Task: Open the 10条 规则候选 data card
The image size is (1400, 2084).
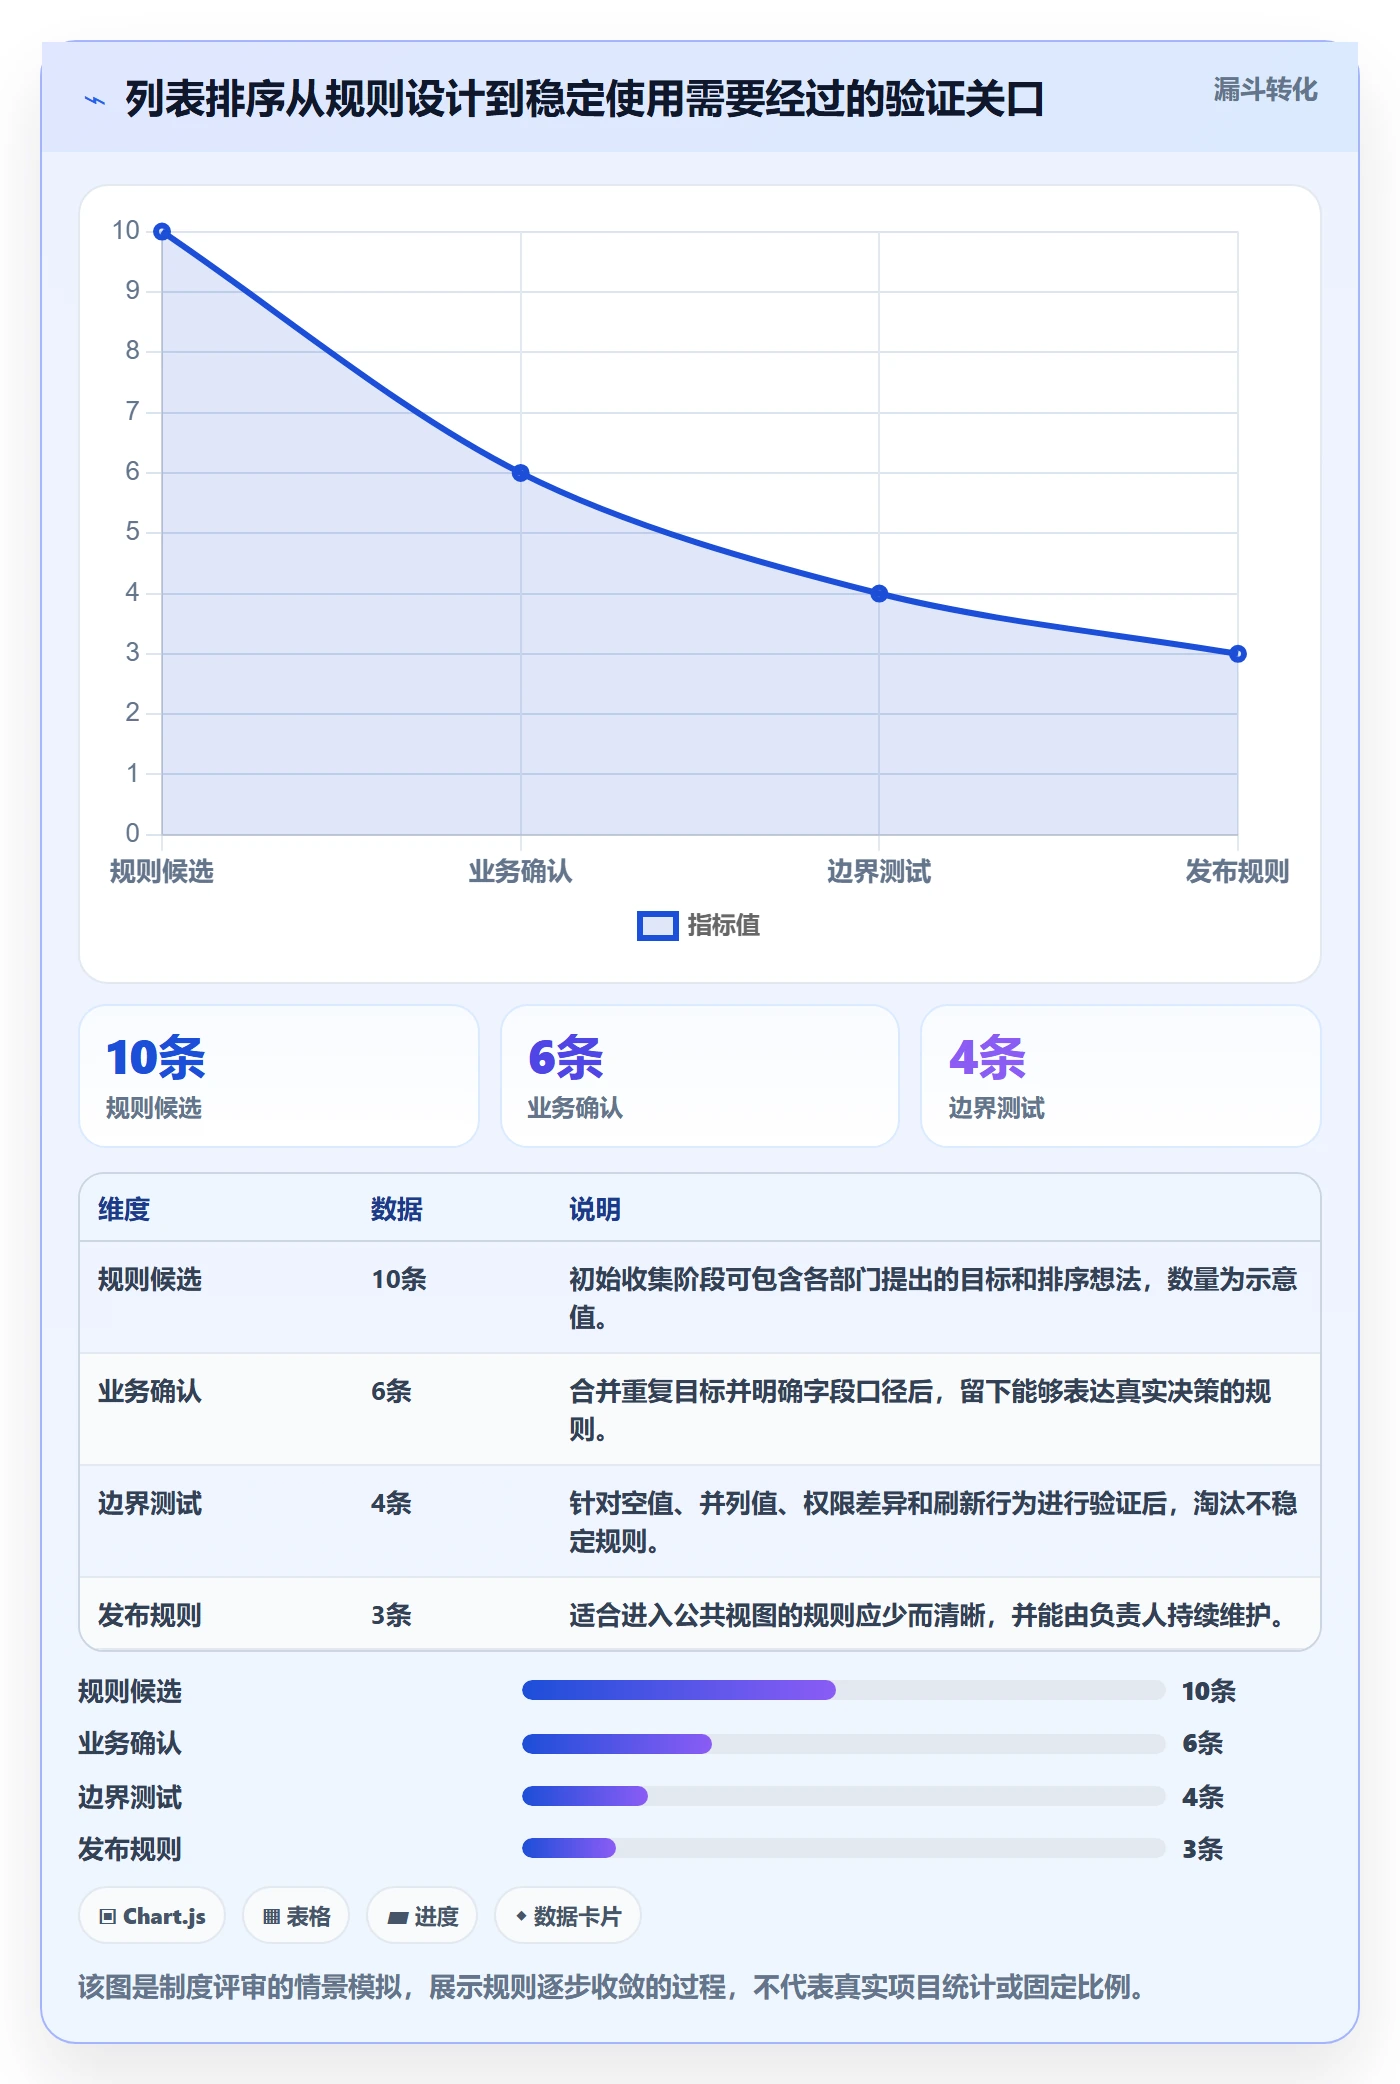Action: pos(279,1076)
